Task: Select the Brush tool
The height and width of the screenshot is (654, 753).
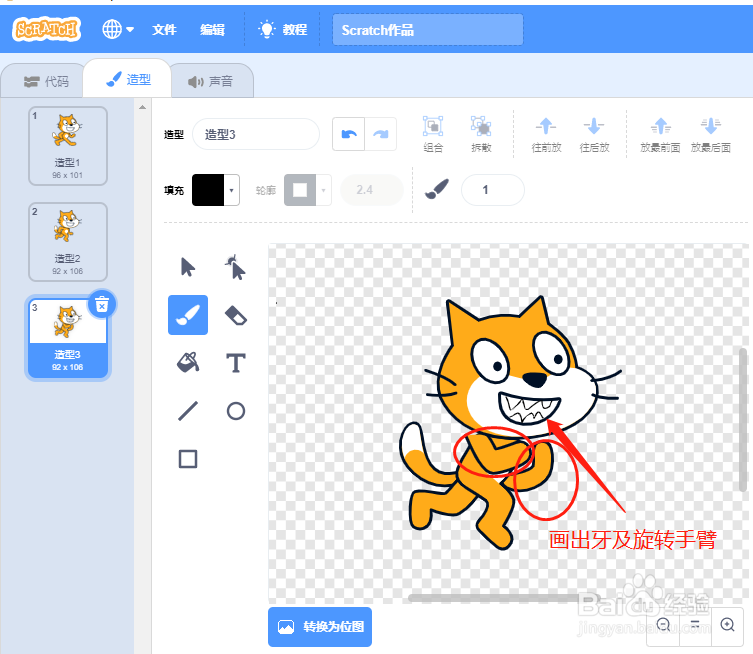Action: tap(188, 315)
